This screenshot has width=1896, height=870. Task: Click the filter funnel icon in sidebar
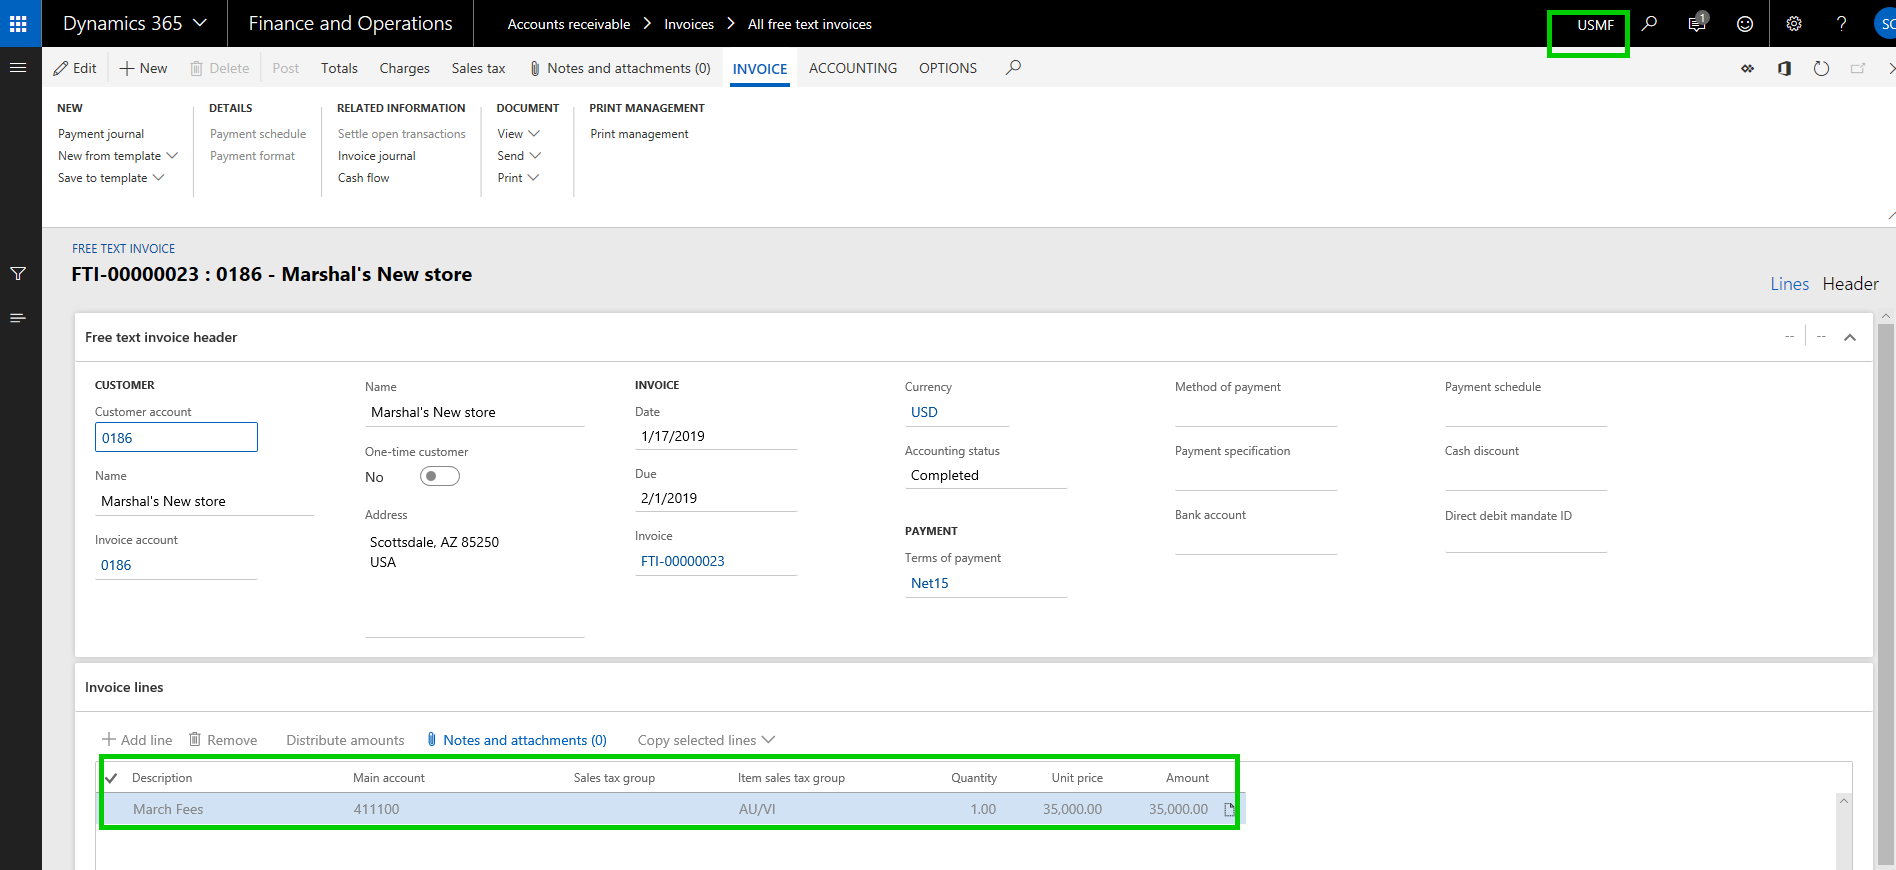[18, 274]
